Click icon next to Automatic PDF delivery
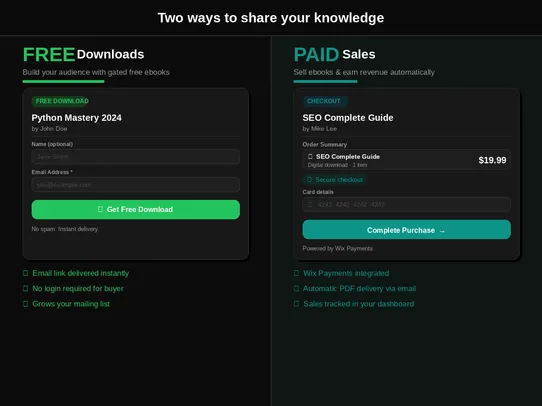The image size is (542, 406). tap(296, 288)
